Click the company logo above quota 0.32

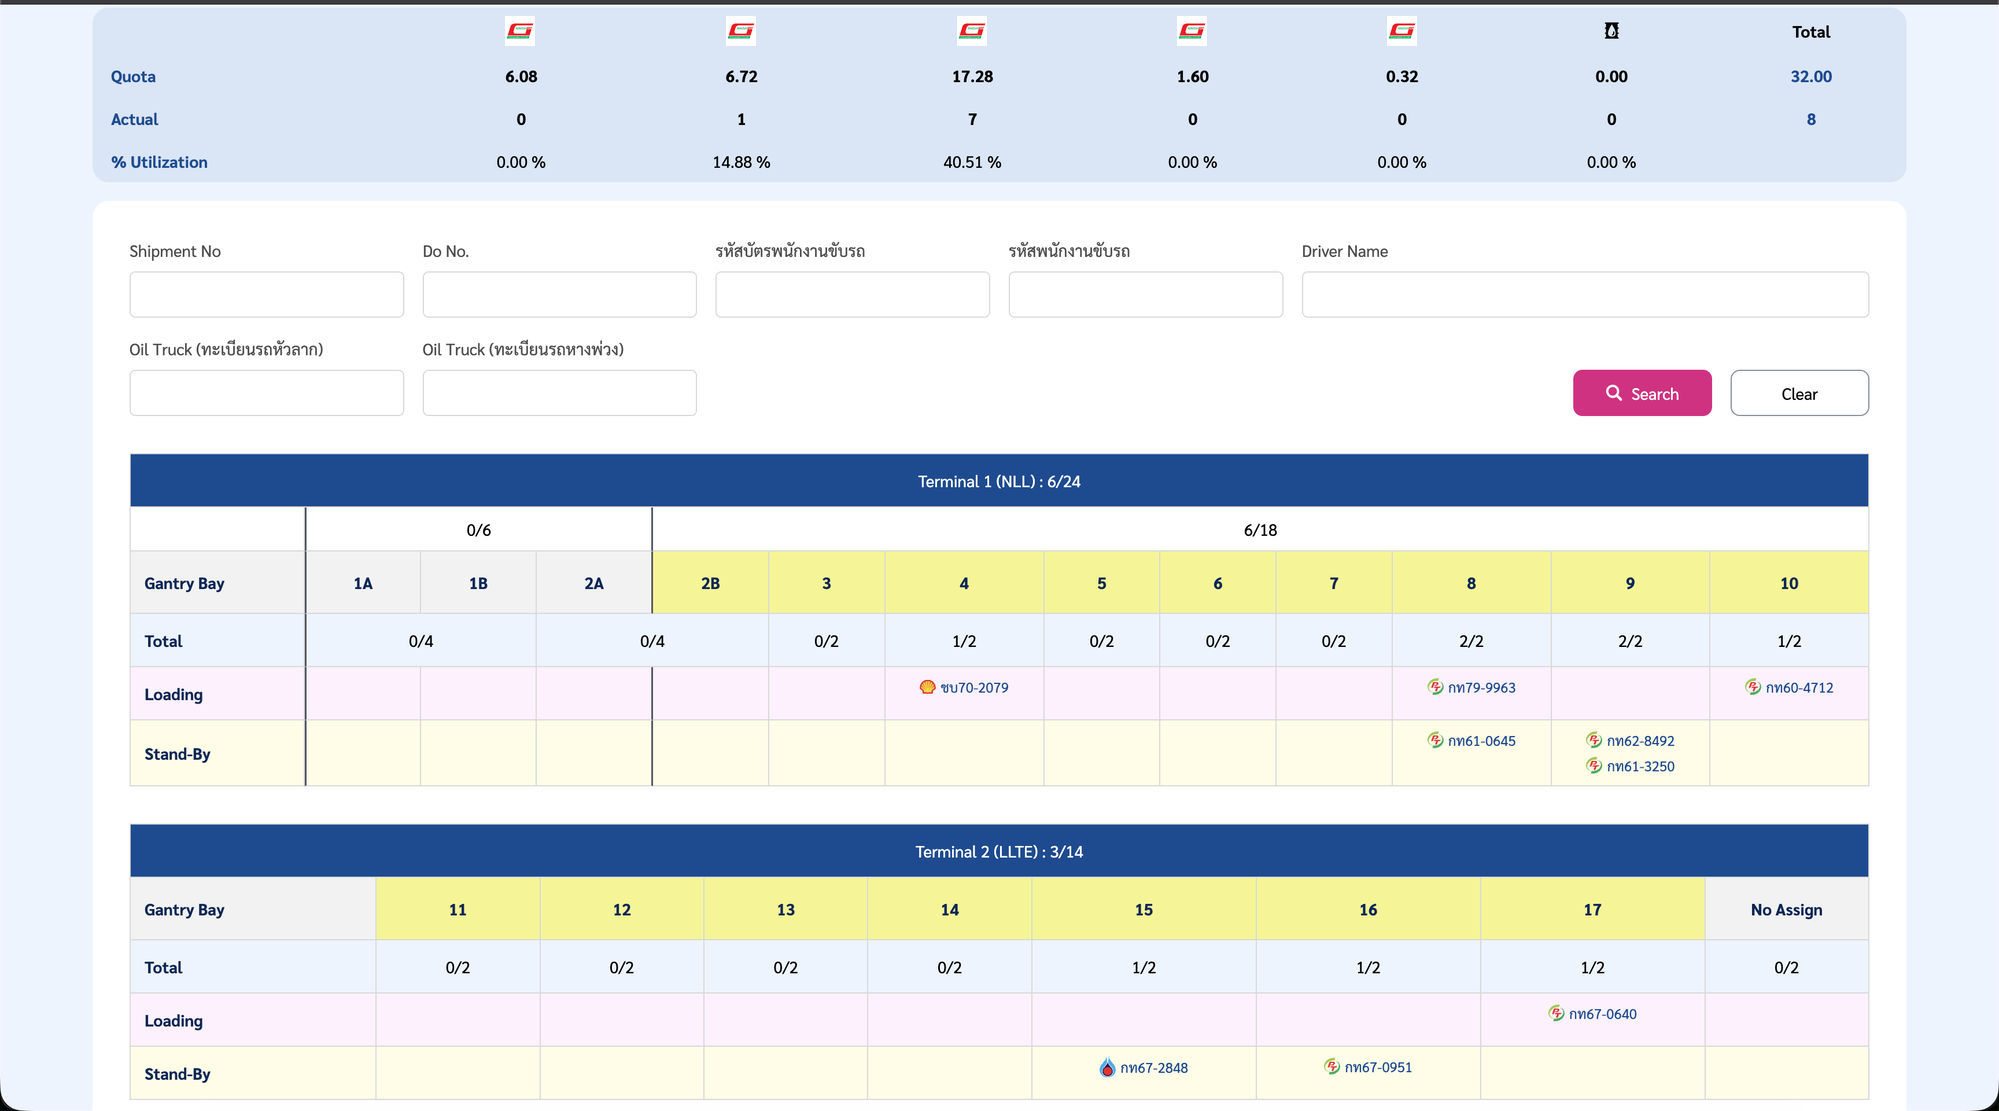(x=1402, y=31)
